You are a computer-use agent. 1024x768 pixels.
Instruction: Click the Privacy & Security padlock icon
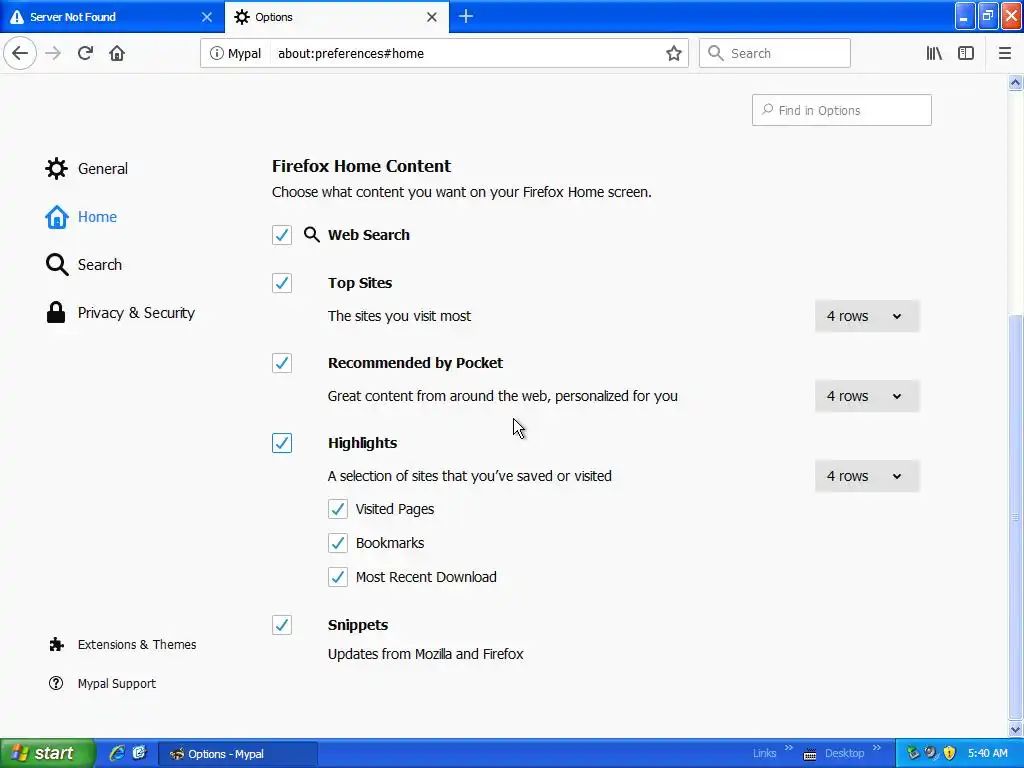point(56,313)
